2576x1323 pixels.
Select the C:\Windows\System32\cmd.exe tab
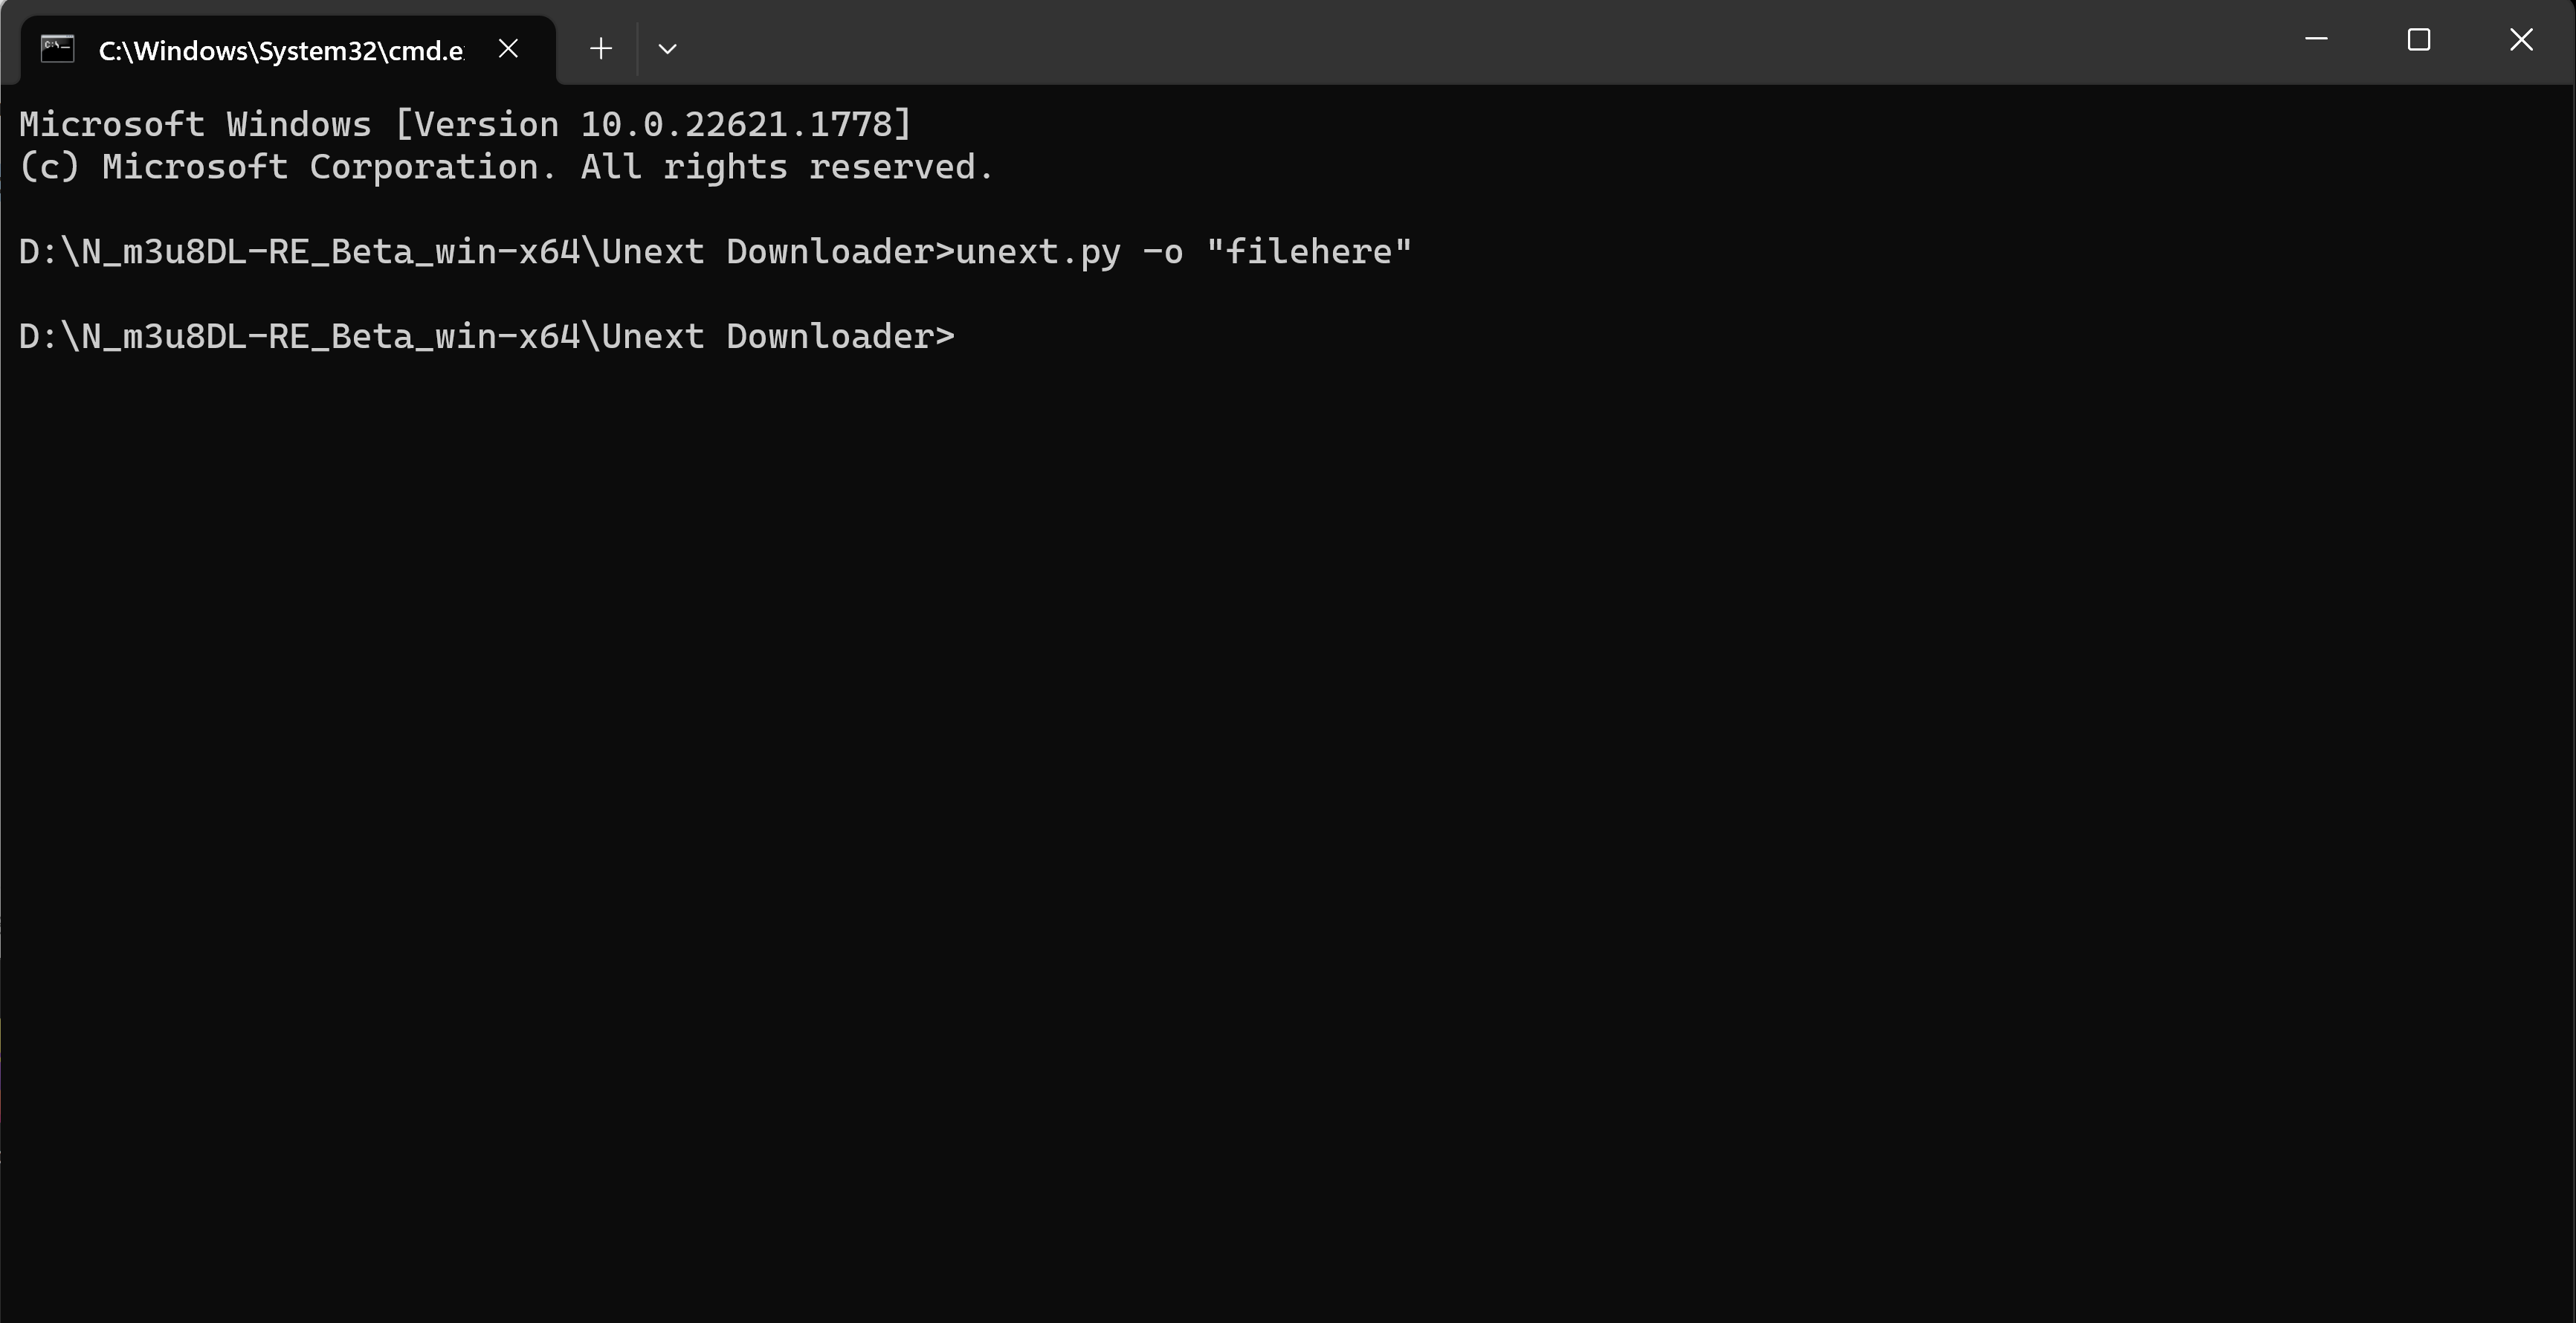[x=280, y=51]
